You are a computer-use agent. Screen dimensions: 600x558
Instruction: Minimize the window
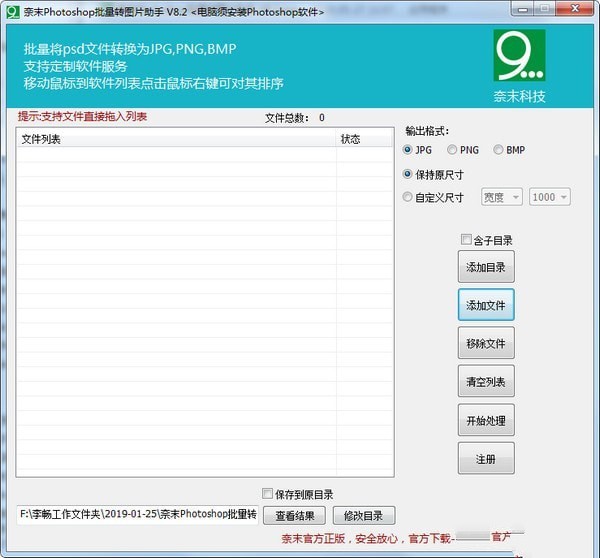[x=522, y=9]
